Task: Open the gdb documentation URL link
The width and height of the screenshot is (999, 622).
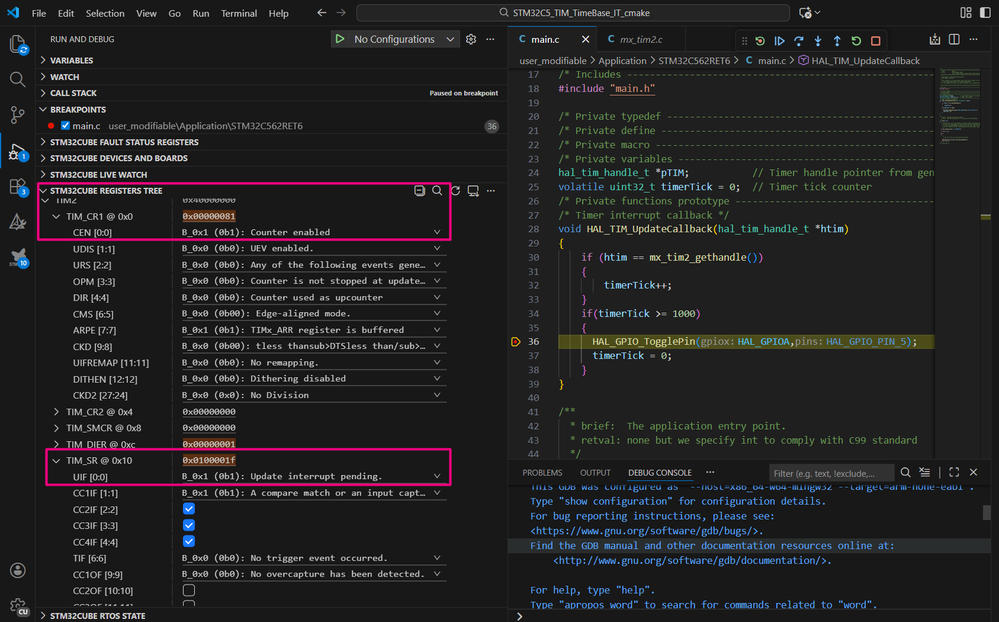Action: [692, 561]
